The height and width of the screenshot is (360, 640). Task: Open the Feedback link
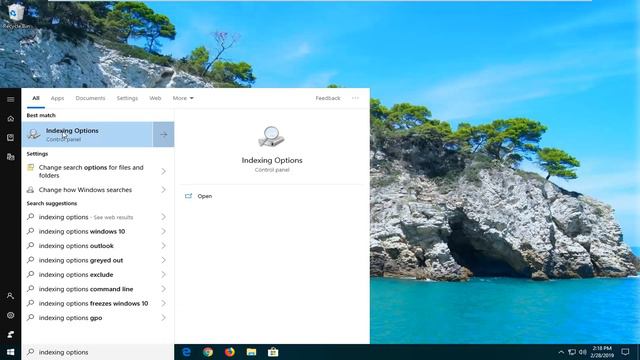[328, 98]
